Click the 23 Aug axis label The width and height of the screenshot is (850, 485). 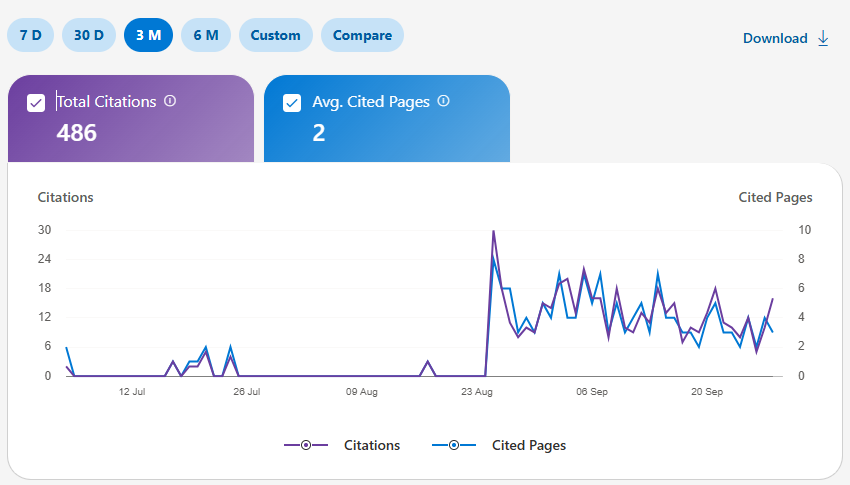[x=476, y=392]
